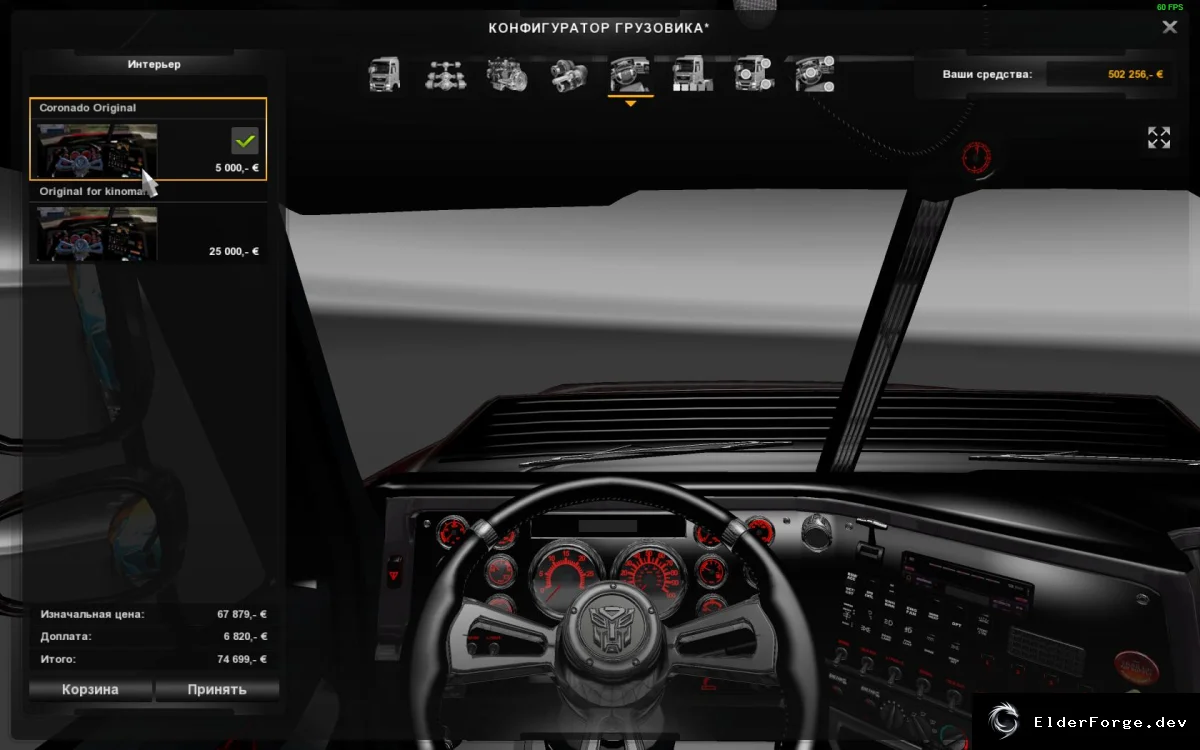Image resolution: width=1200 pixels, height=750 pixels.
Task: Open the exterior accessories icon
Action: pos(753,75)
